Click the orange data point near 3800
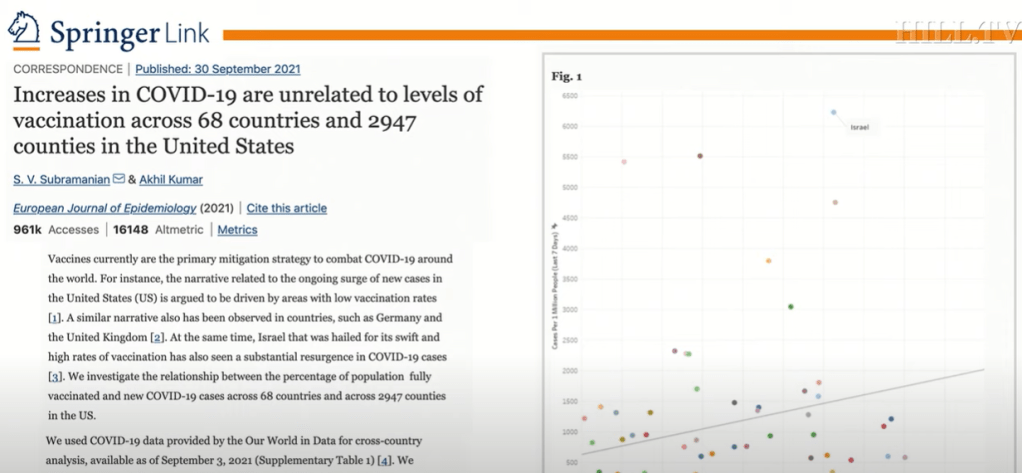1022x473 pixels. pyautogui.click(x=768, y=261)
